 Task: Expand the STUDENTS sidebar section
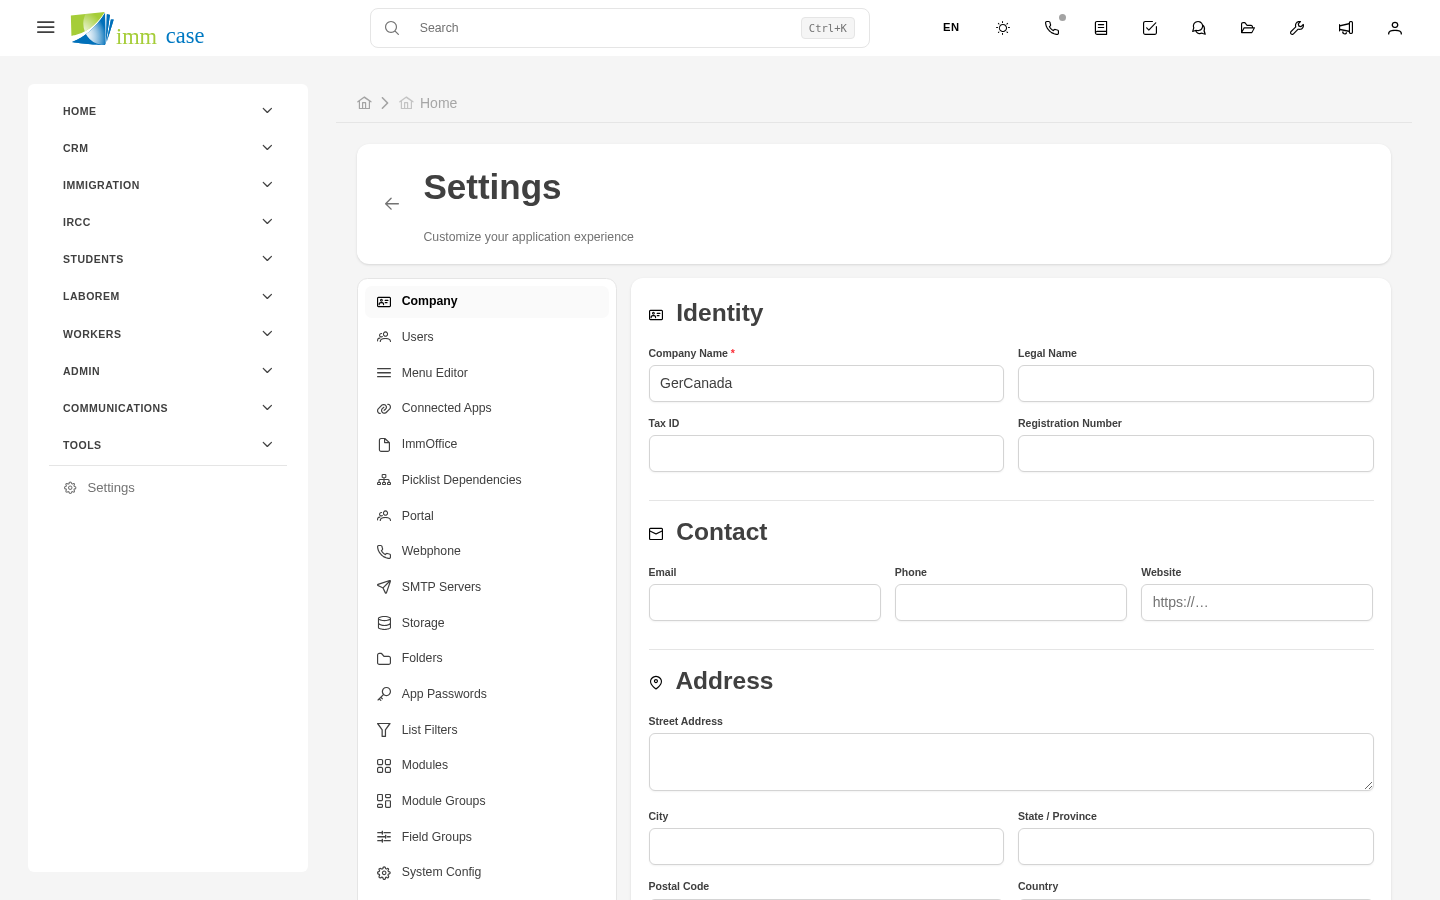168,259
